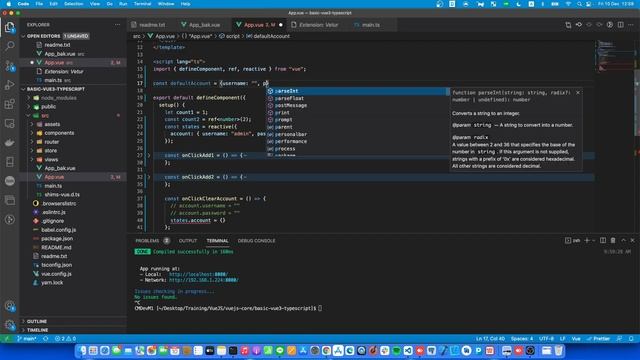
Task: Click the Spotlight search icon in menu bar
Action: (579, 4)
